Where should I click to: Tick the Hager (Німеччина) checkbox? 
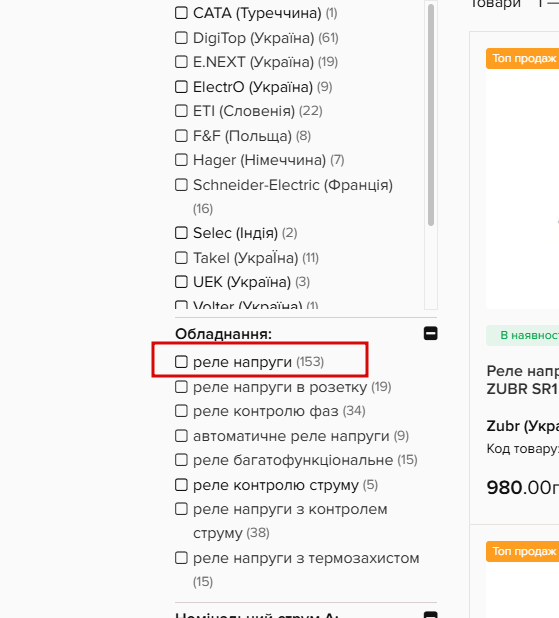coord(181,160)
